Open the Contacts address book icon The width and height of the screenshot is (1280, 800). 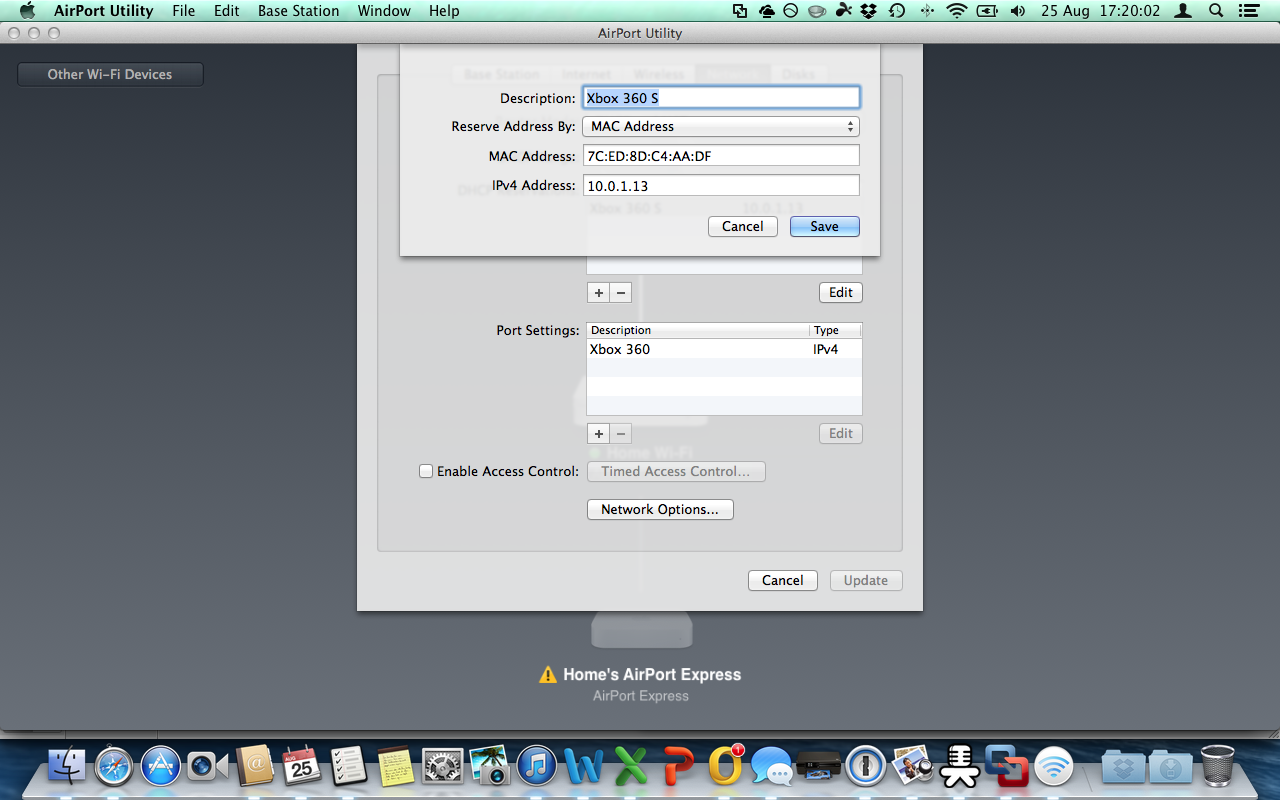pos(255,767)
